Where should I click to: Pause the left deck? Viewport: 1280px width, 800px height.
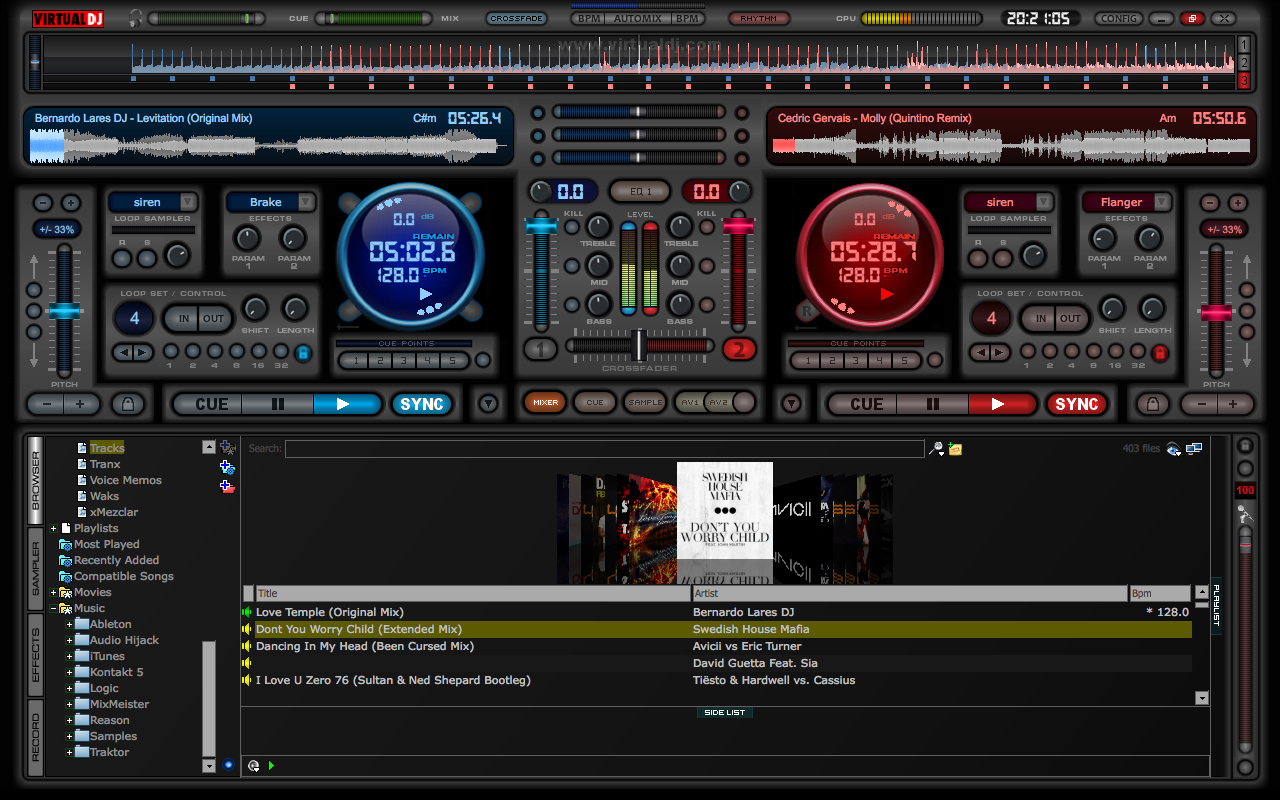tap(278, 404)
